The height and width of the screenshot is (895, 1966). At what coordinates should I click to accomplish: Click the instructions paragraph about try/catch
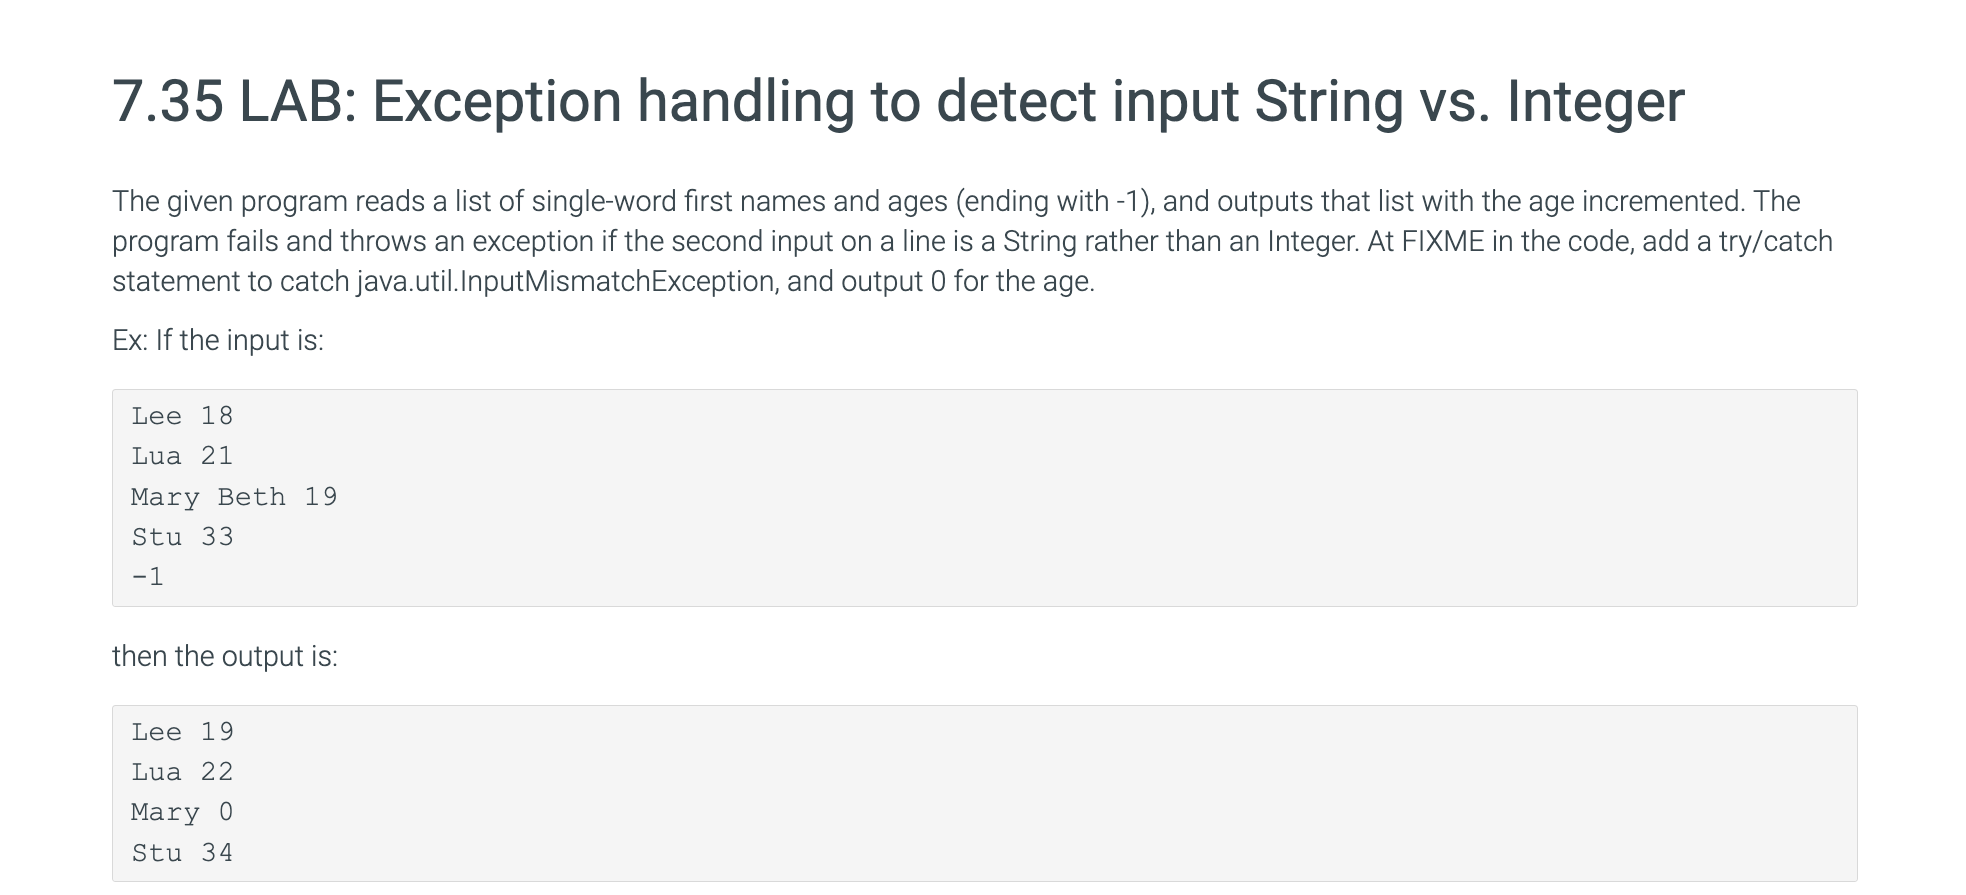972,241
